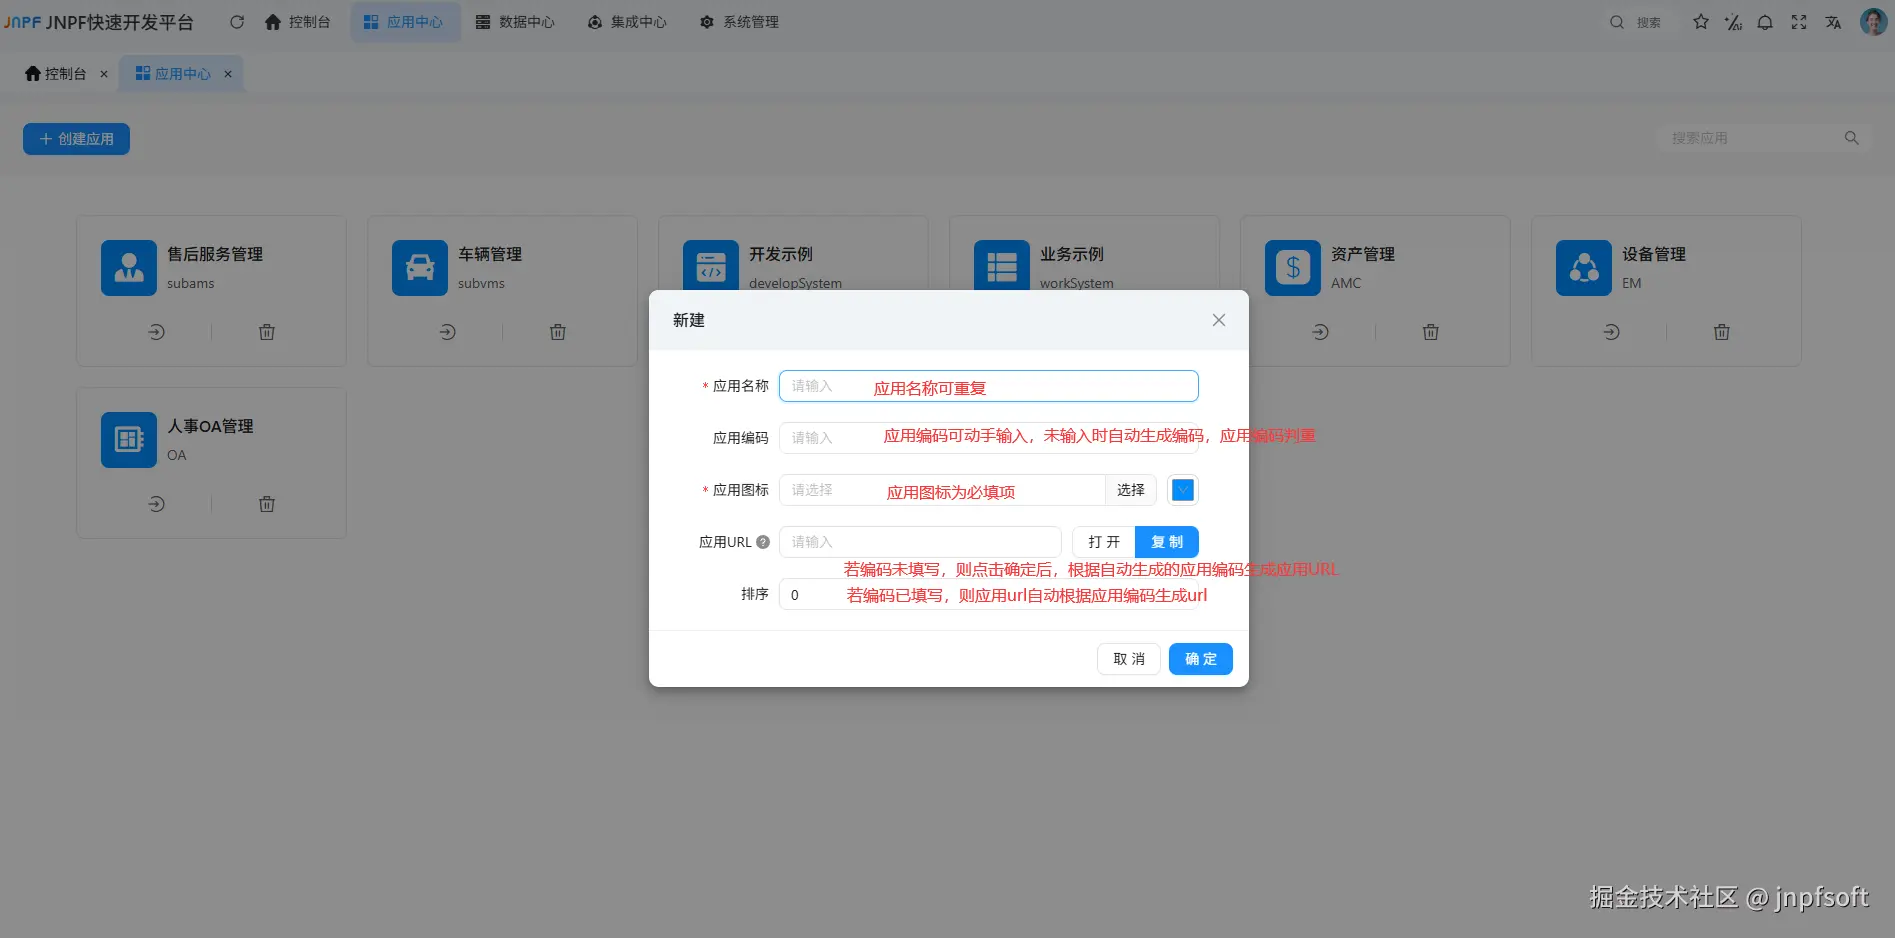This screenshot has height=938, width=1895.
Task: Open the 业务示例 app icon
Action: pyautogui.click(x=1002, y=266)
